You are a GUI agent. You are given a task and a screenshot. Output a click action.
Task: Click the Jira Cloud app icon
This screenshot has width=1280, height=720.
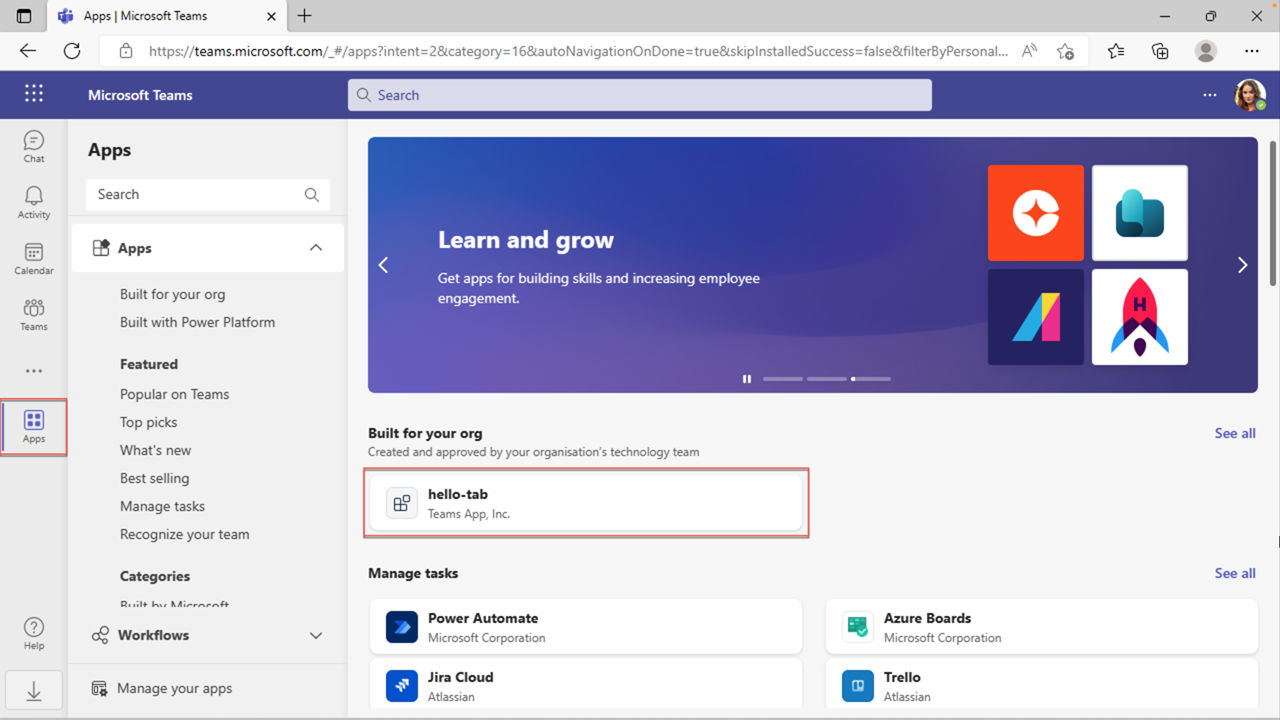[402, 686]
